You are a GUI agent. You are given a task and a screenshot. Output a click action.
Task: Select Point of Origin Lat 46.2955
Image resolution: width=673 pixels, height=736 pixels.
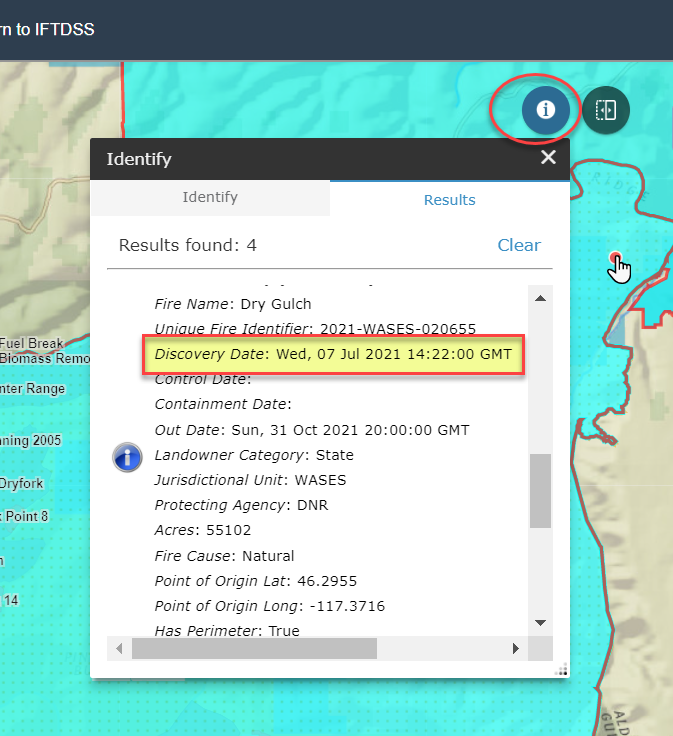click(256, 581)
